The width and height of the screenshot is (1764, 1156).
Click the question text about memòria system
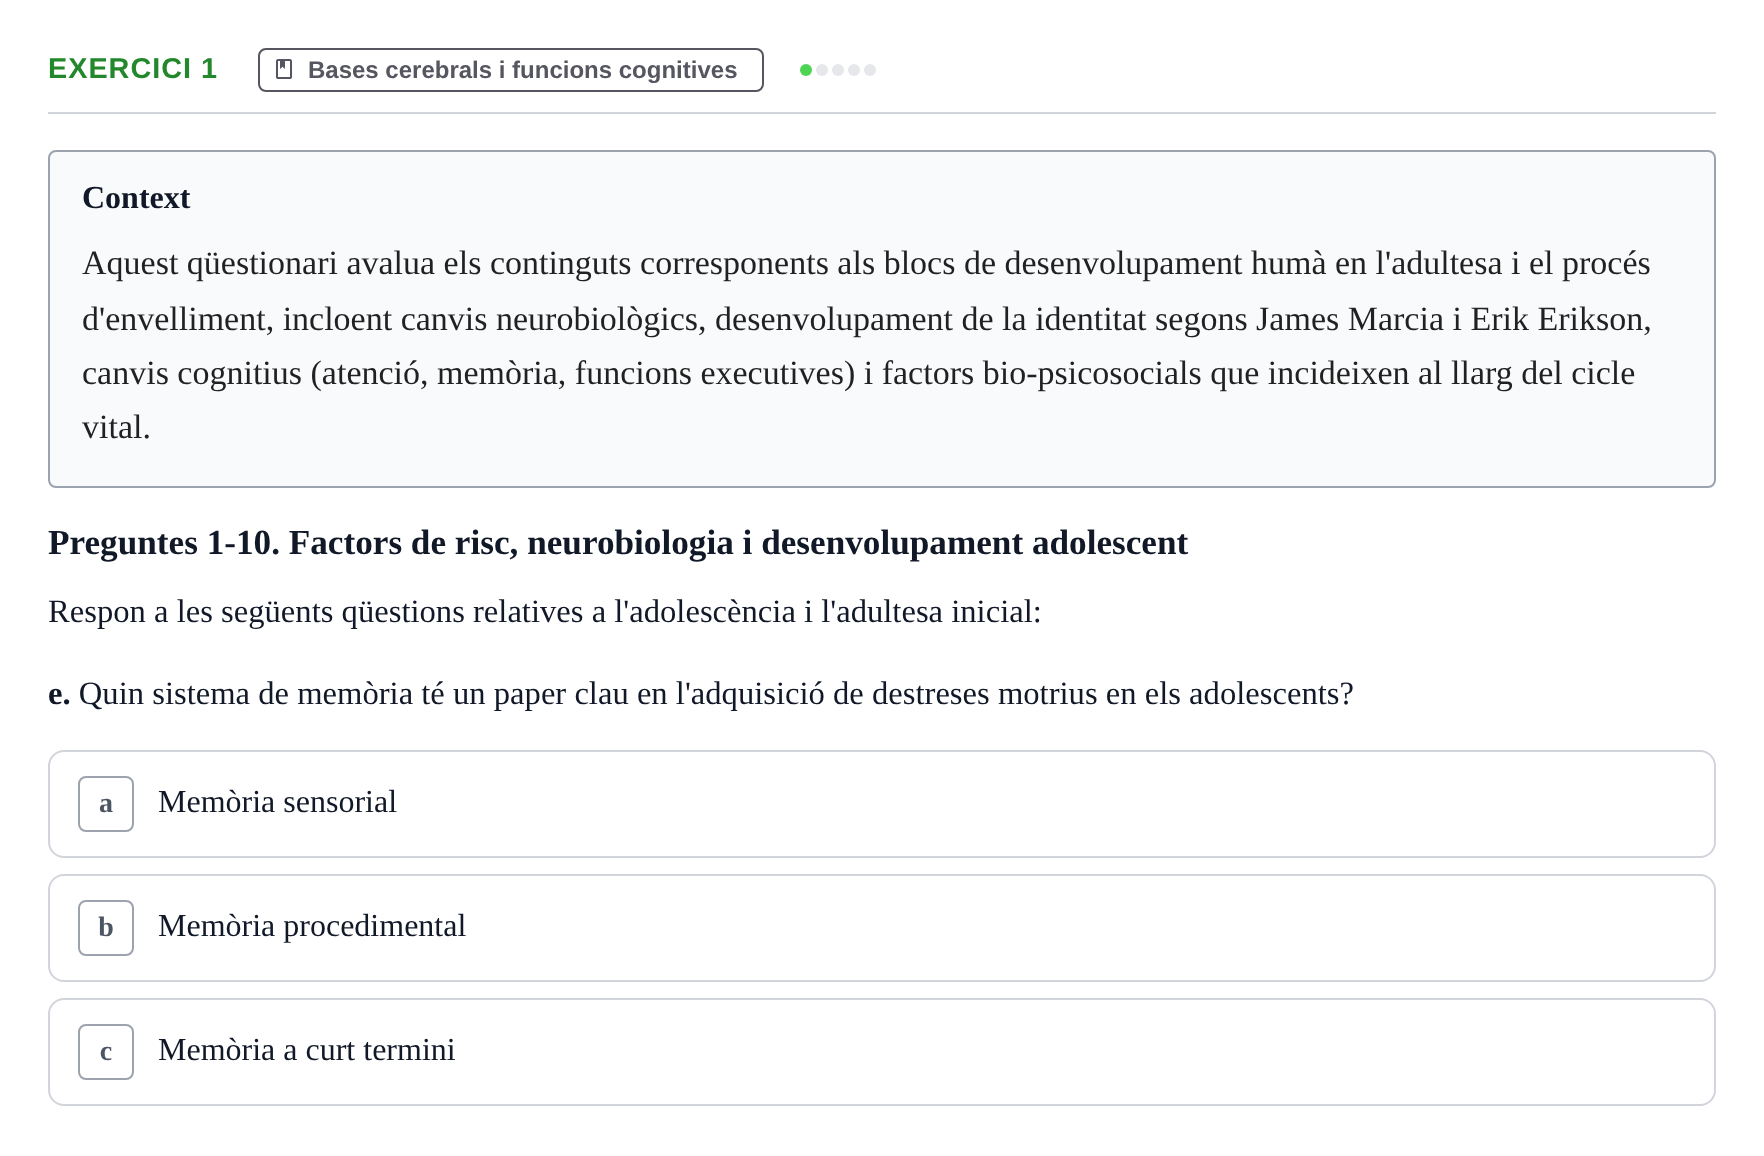point(701,694)
